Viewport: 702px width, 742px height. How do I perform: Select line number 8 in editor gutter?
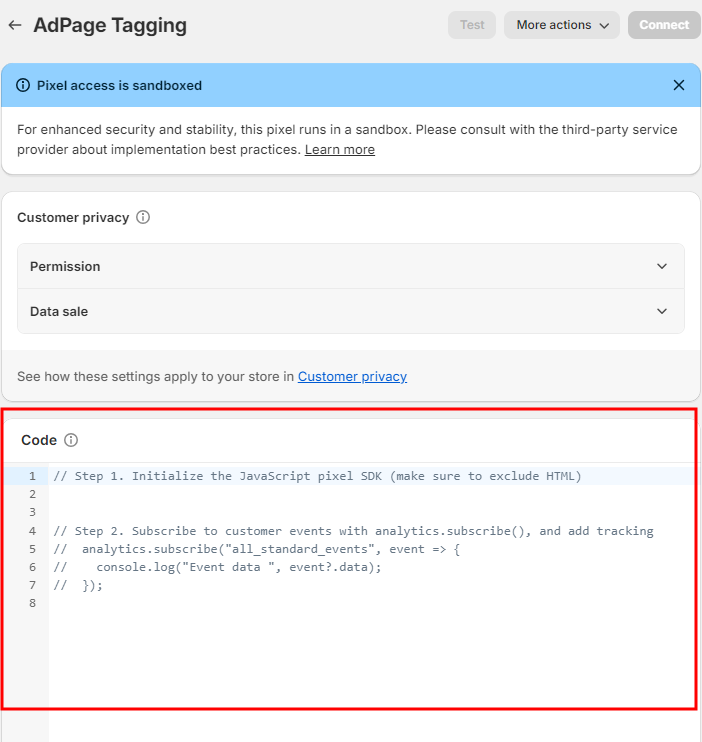tap(32, 603)
